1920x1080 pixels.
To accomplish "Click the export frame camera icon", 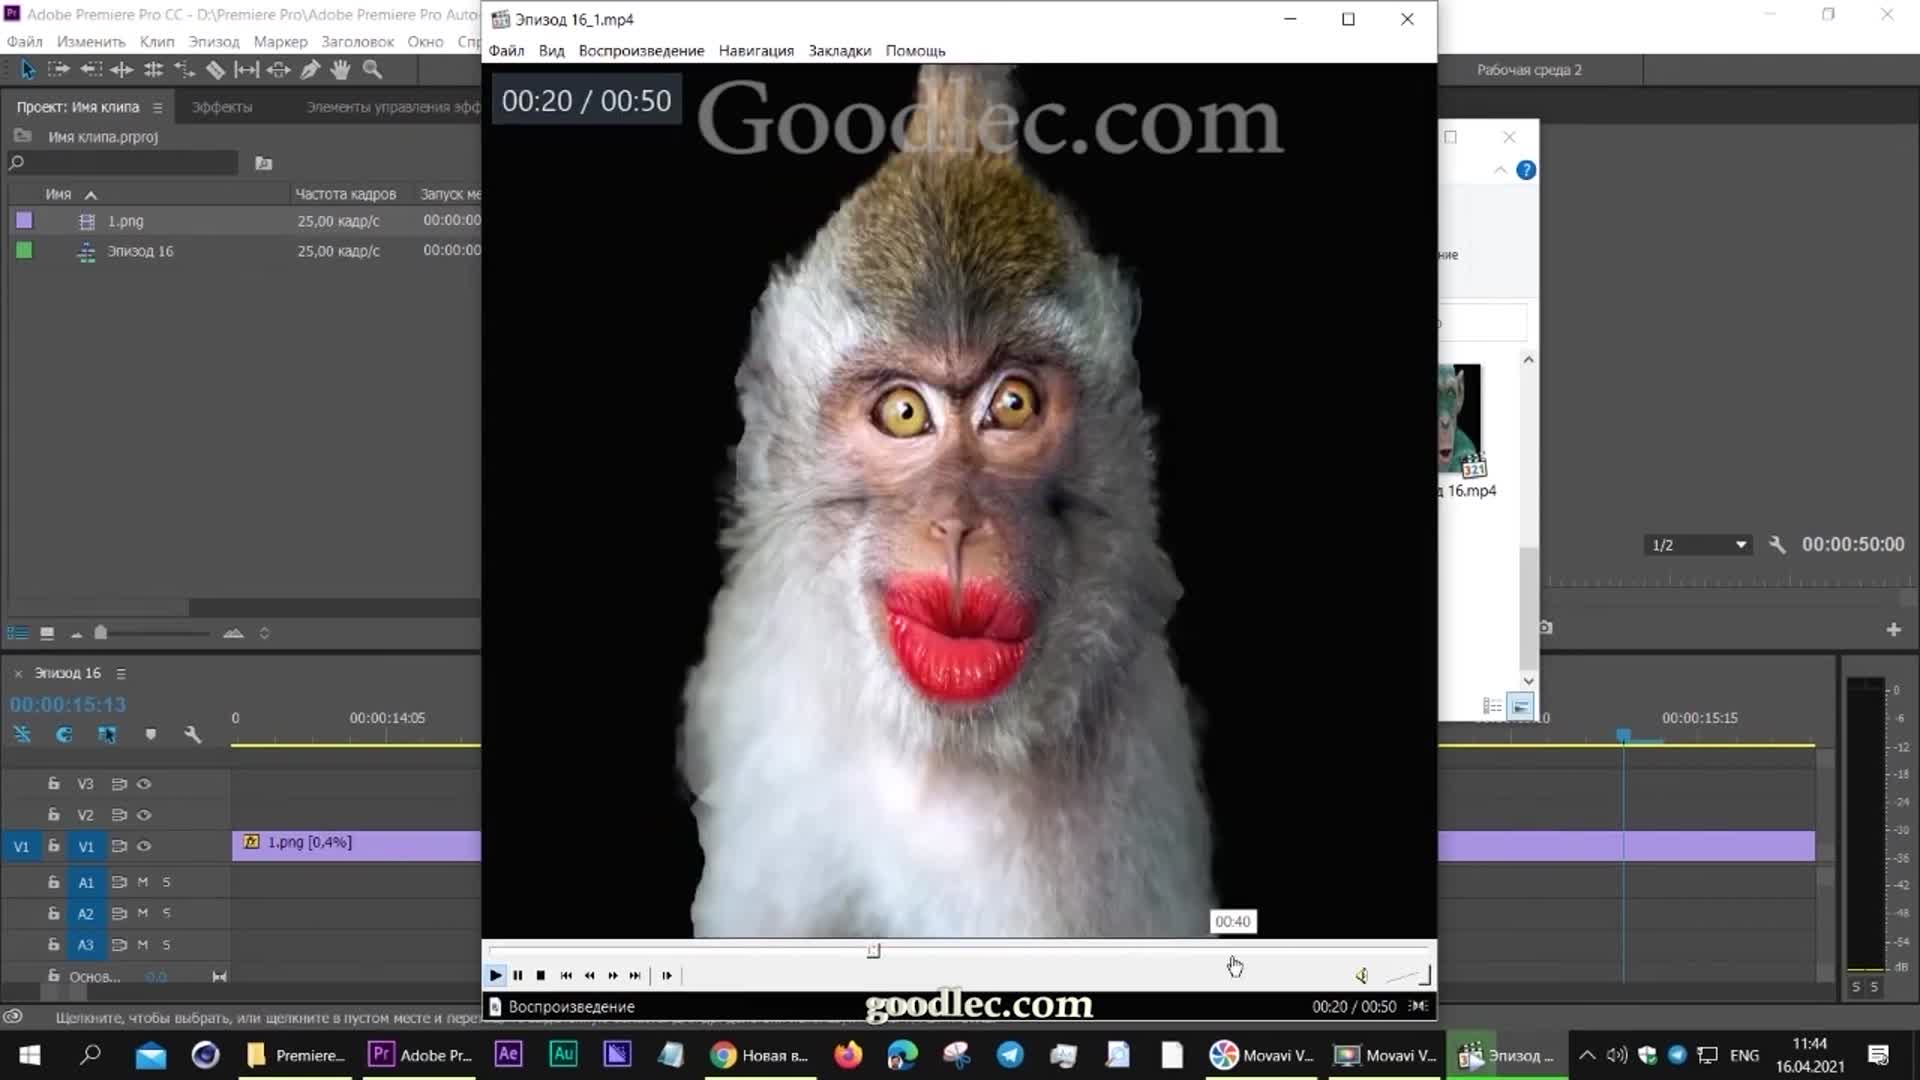I will (x=1546, y=628).
